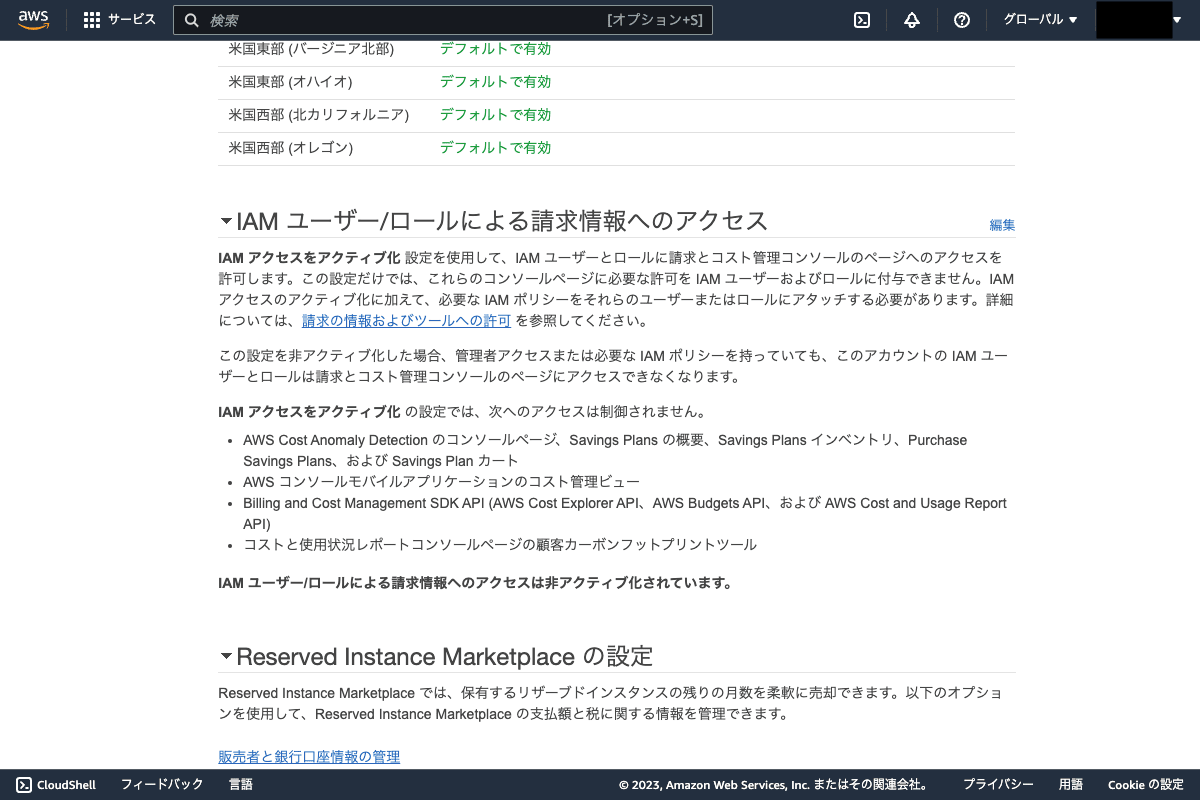Open the notifications bell
Image resolution: width=1200 pixels, height=800 pixels.
tap(912, 20)
